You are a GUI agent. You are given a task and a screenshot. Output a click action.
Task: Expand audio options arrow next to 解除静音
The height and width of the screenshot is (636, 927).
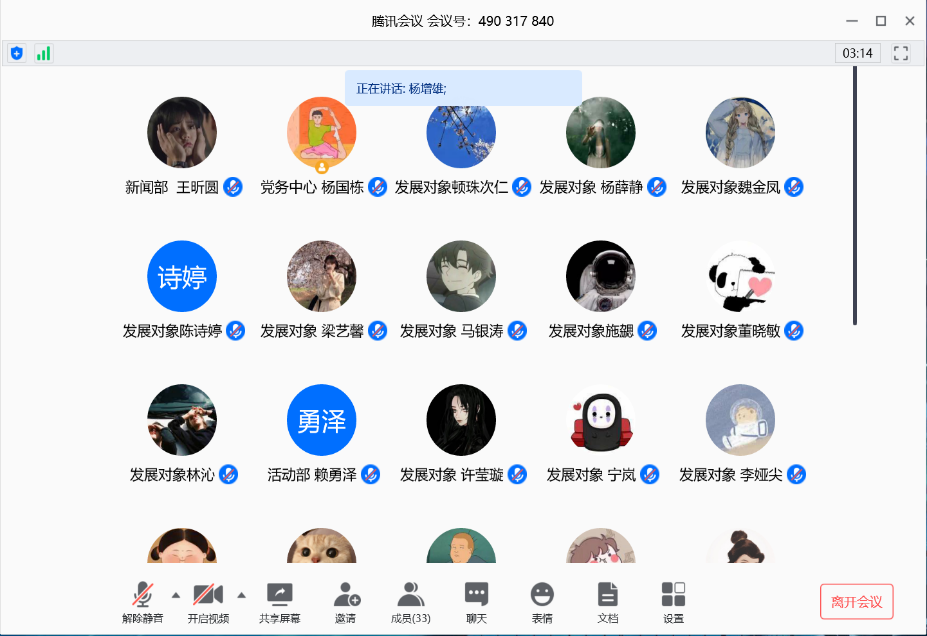(x=176, y=595)
